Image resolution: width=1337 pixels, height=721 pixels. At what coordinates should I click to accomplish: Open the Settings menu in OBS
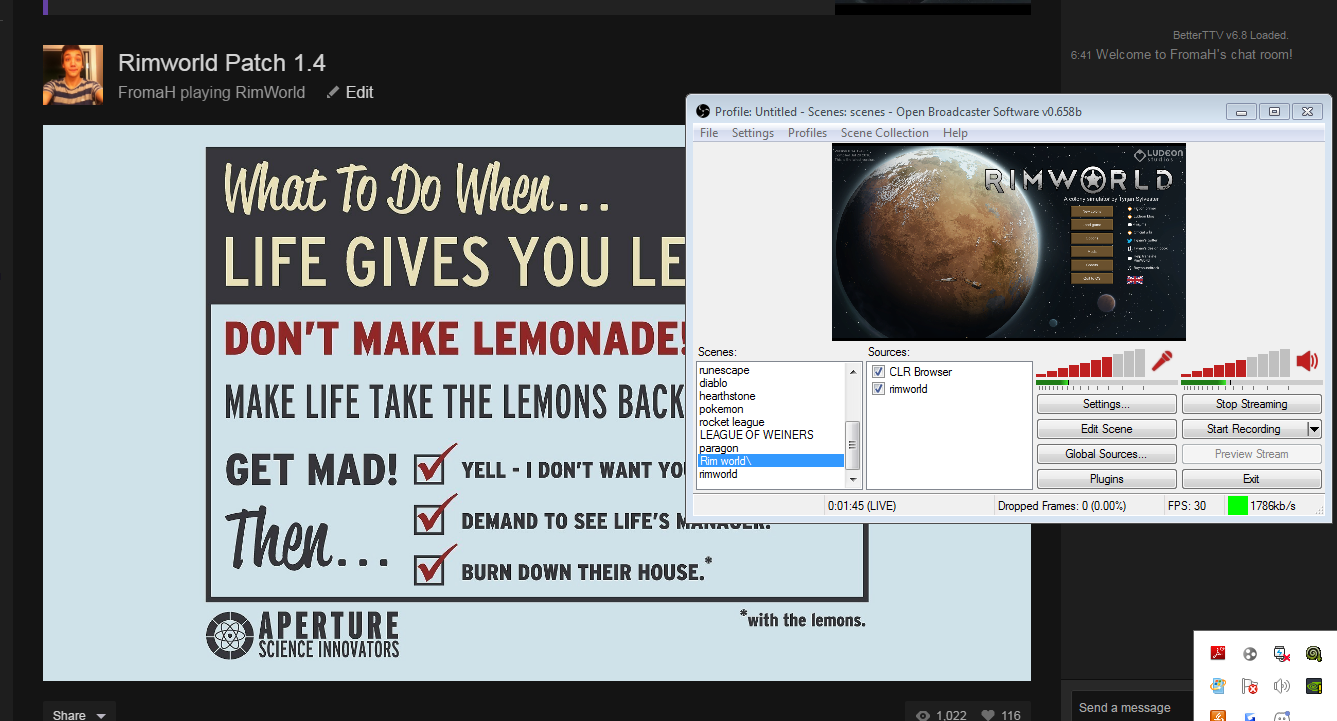tap(753, 133)
